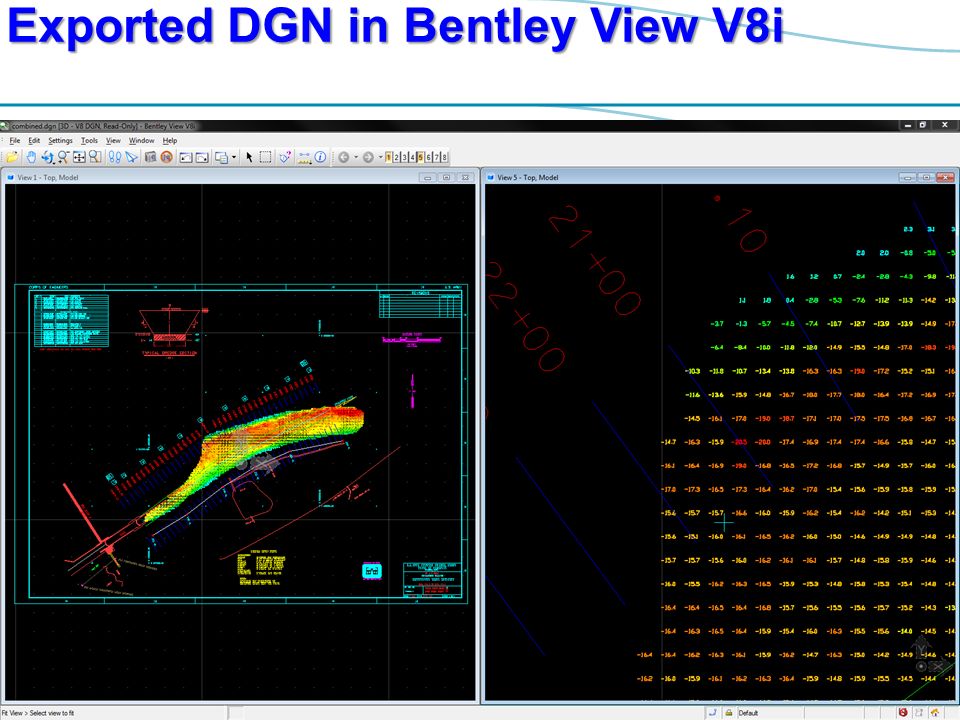Open the File menu
The width and height of the screenshot is (960, 720).
[x=15, y=141]
